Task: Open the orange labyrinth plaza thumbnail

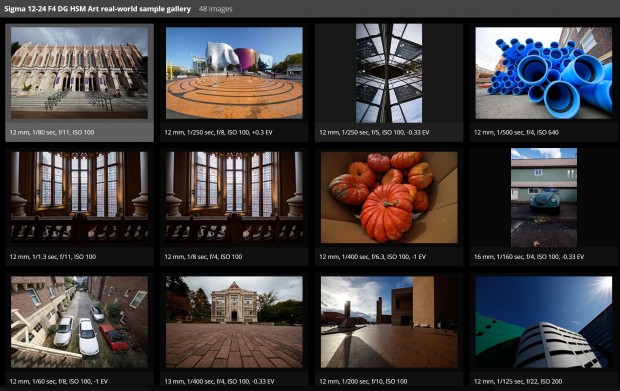Action: coord(234,73)
